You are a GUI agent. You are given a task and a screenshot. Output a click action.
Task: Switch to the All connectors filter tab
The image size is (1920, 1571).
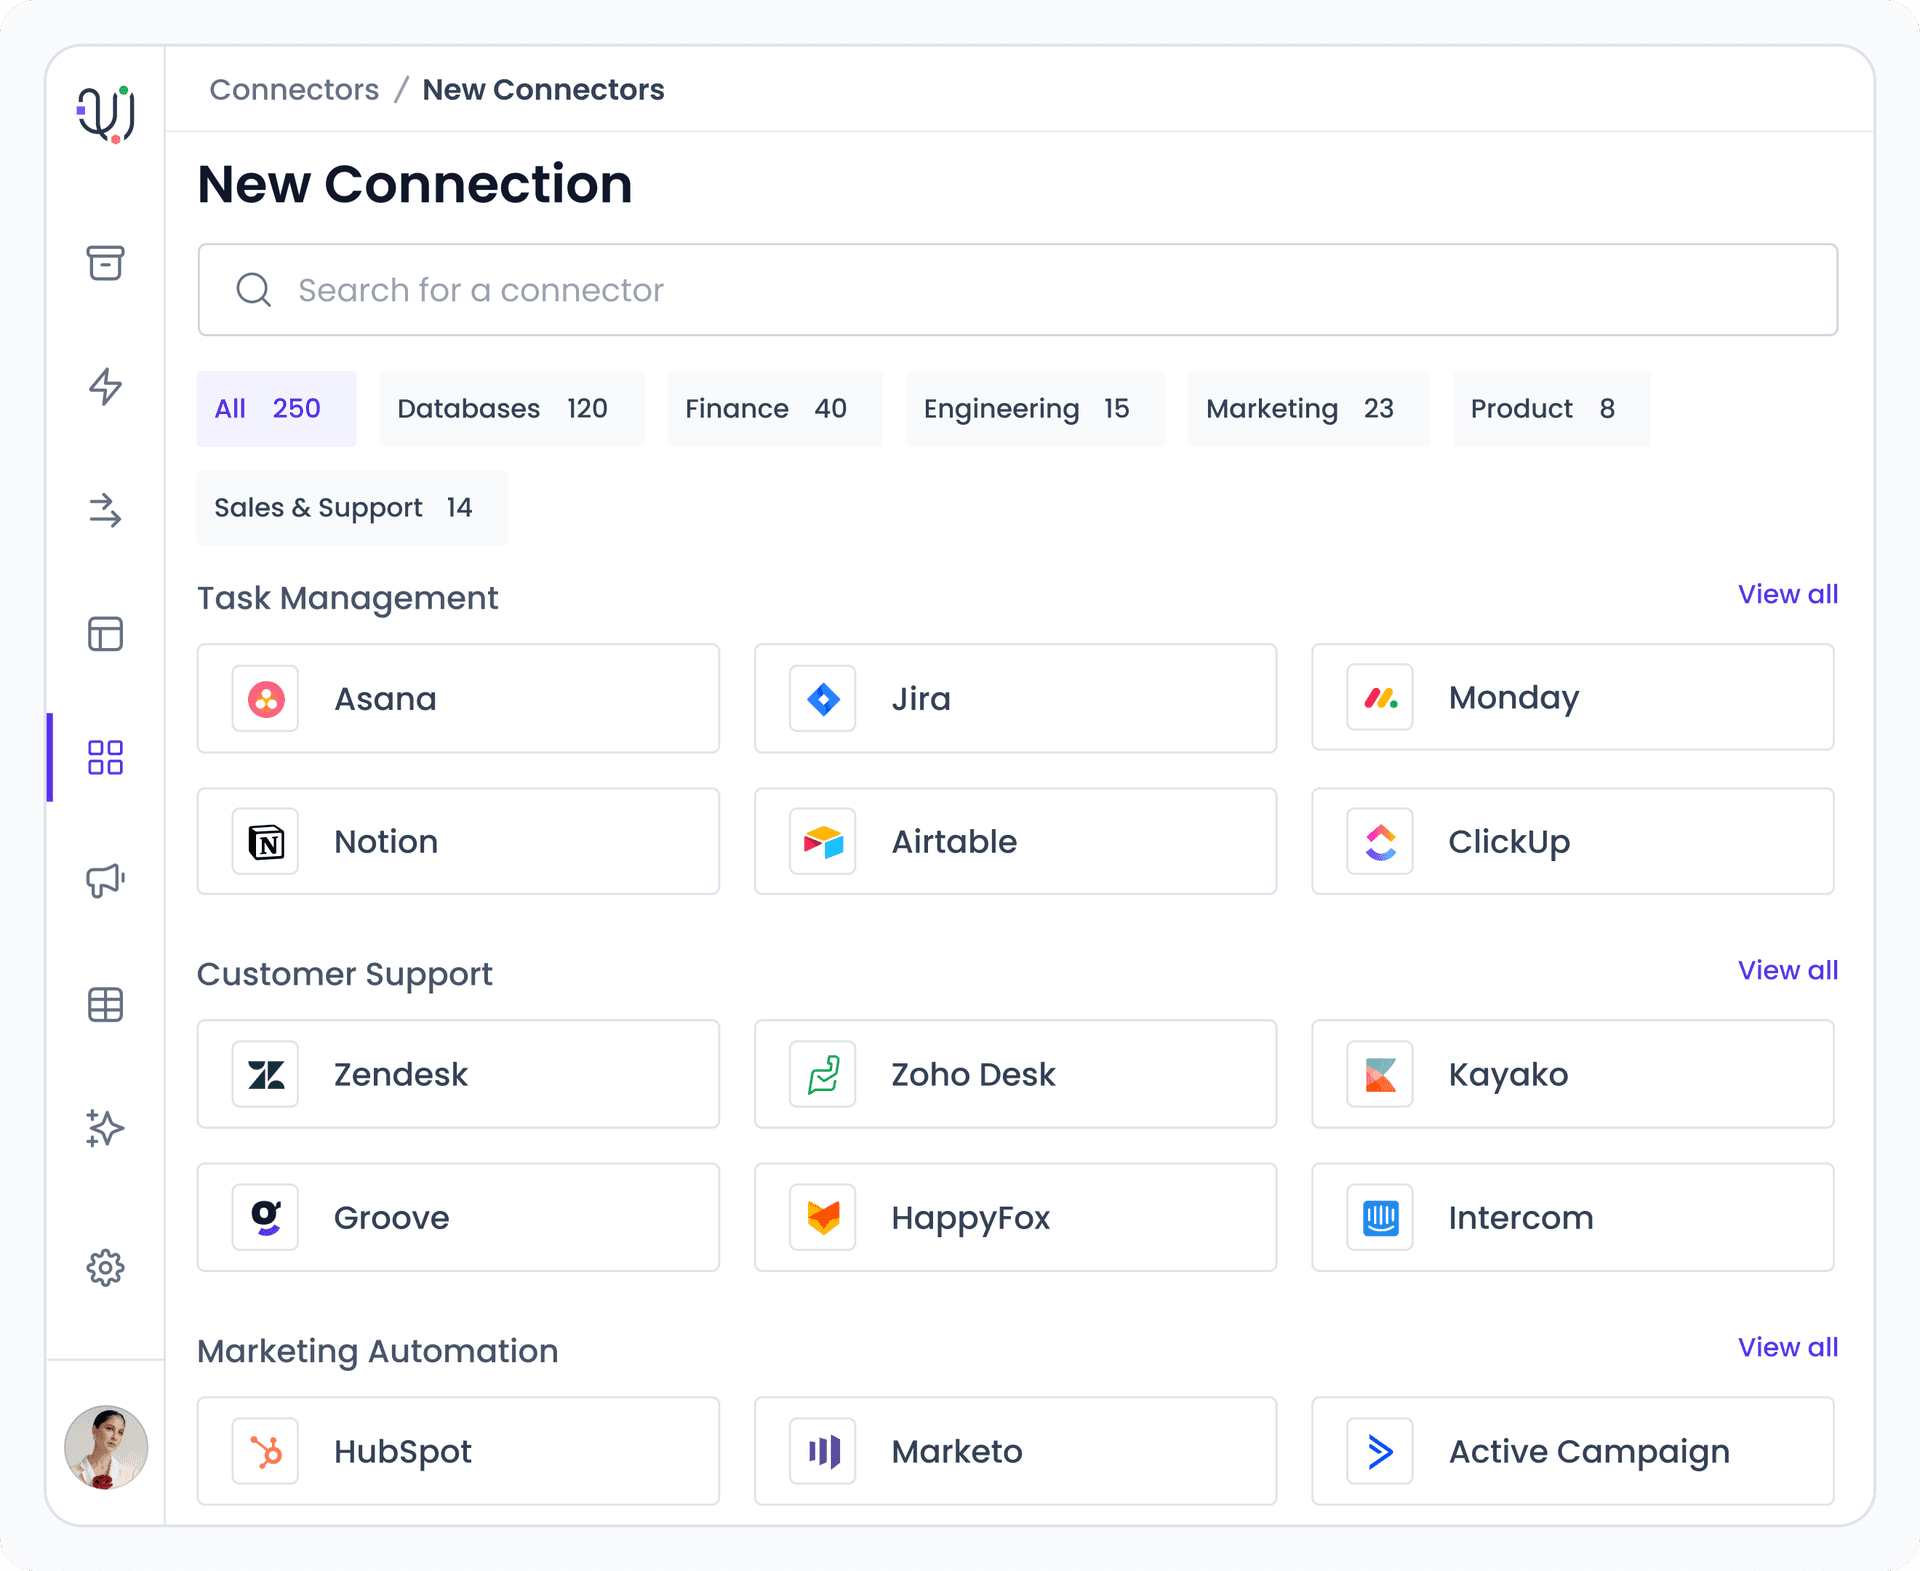tap(276, 408)
